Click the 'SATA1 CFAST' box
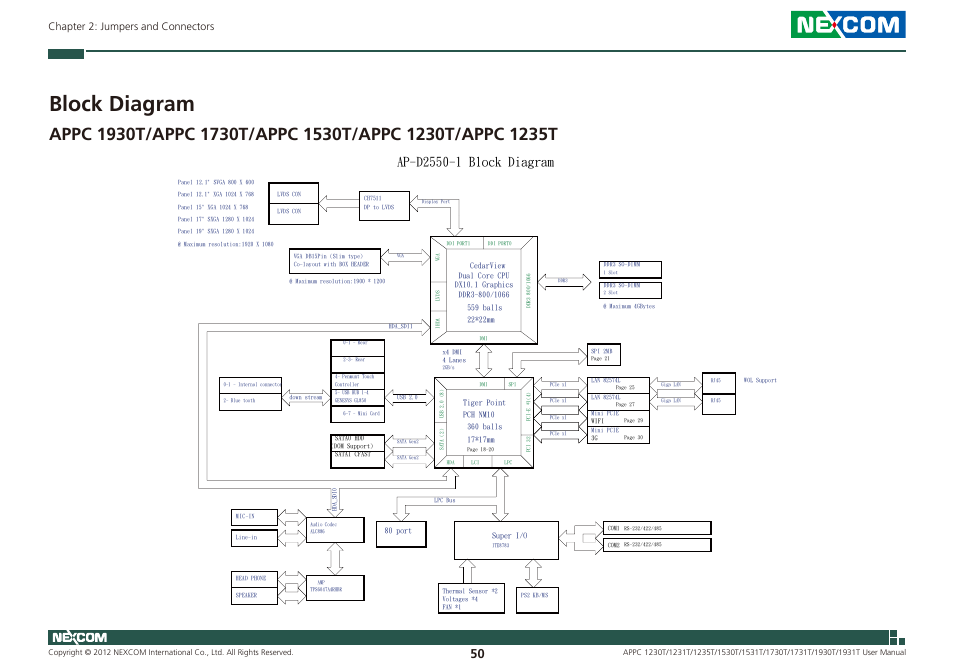This screenshot has width=954, height=672. 358,460
